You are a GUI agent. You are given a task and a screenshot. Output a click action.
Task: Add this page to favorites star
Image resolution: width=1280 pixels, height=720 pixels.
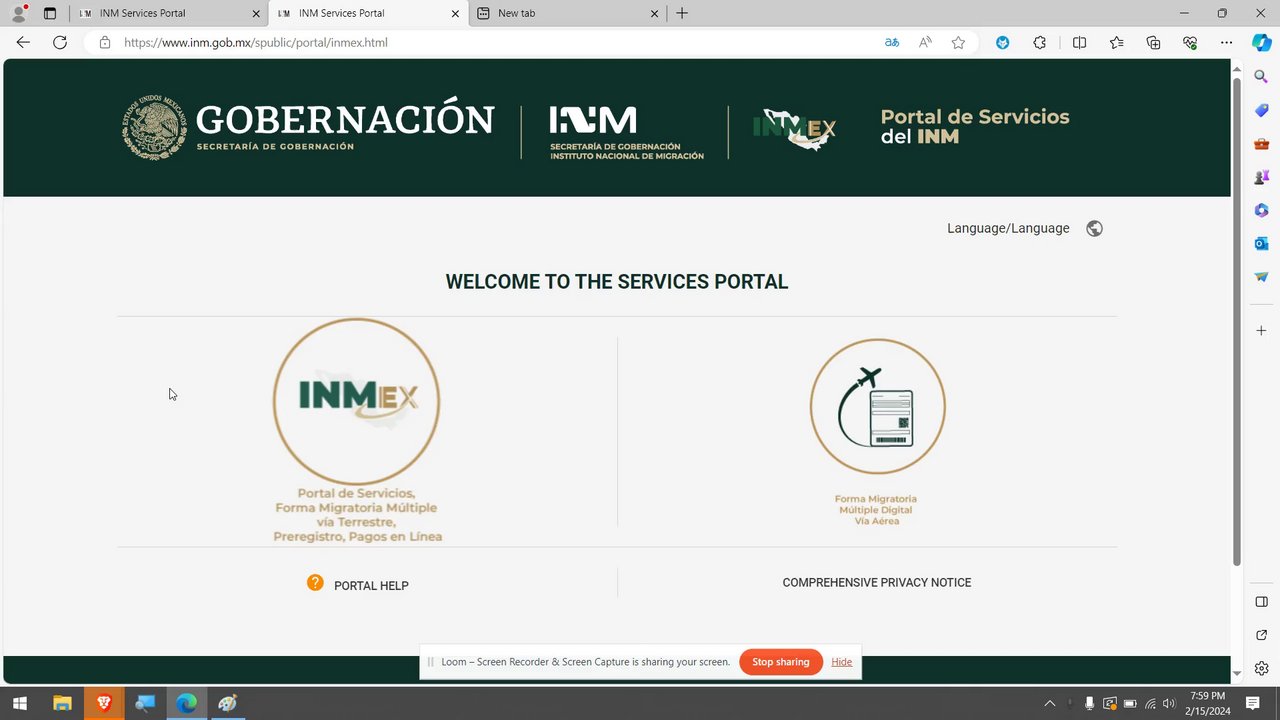pyautogui.click(x=958, y=42)
